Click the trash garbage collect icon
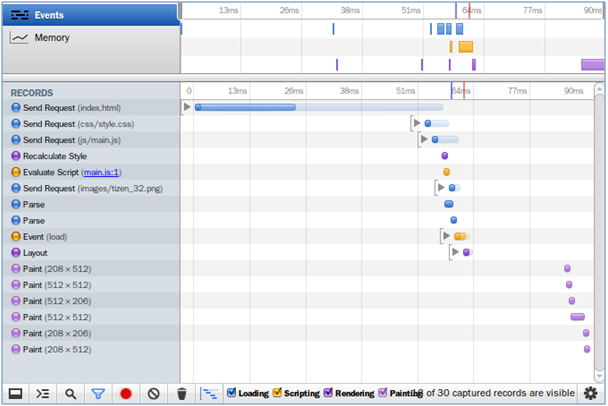 pyautogui.click(x=181, y=394)
